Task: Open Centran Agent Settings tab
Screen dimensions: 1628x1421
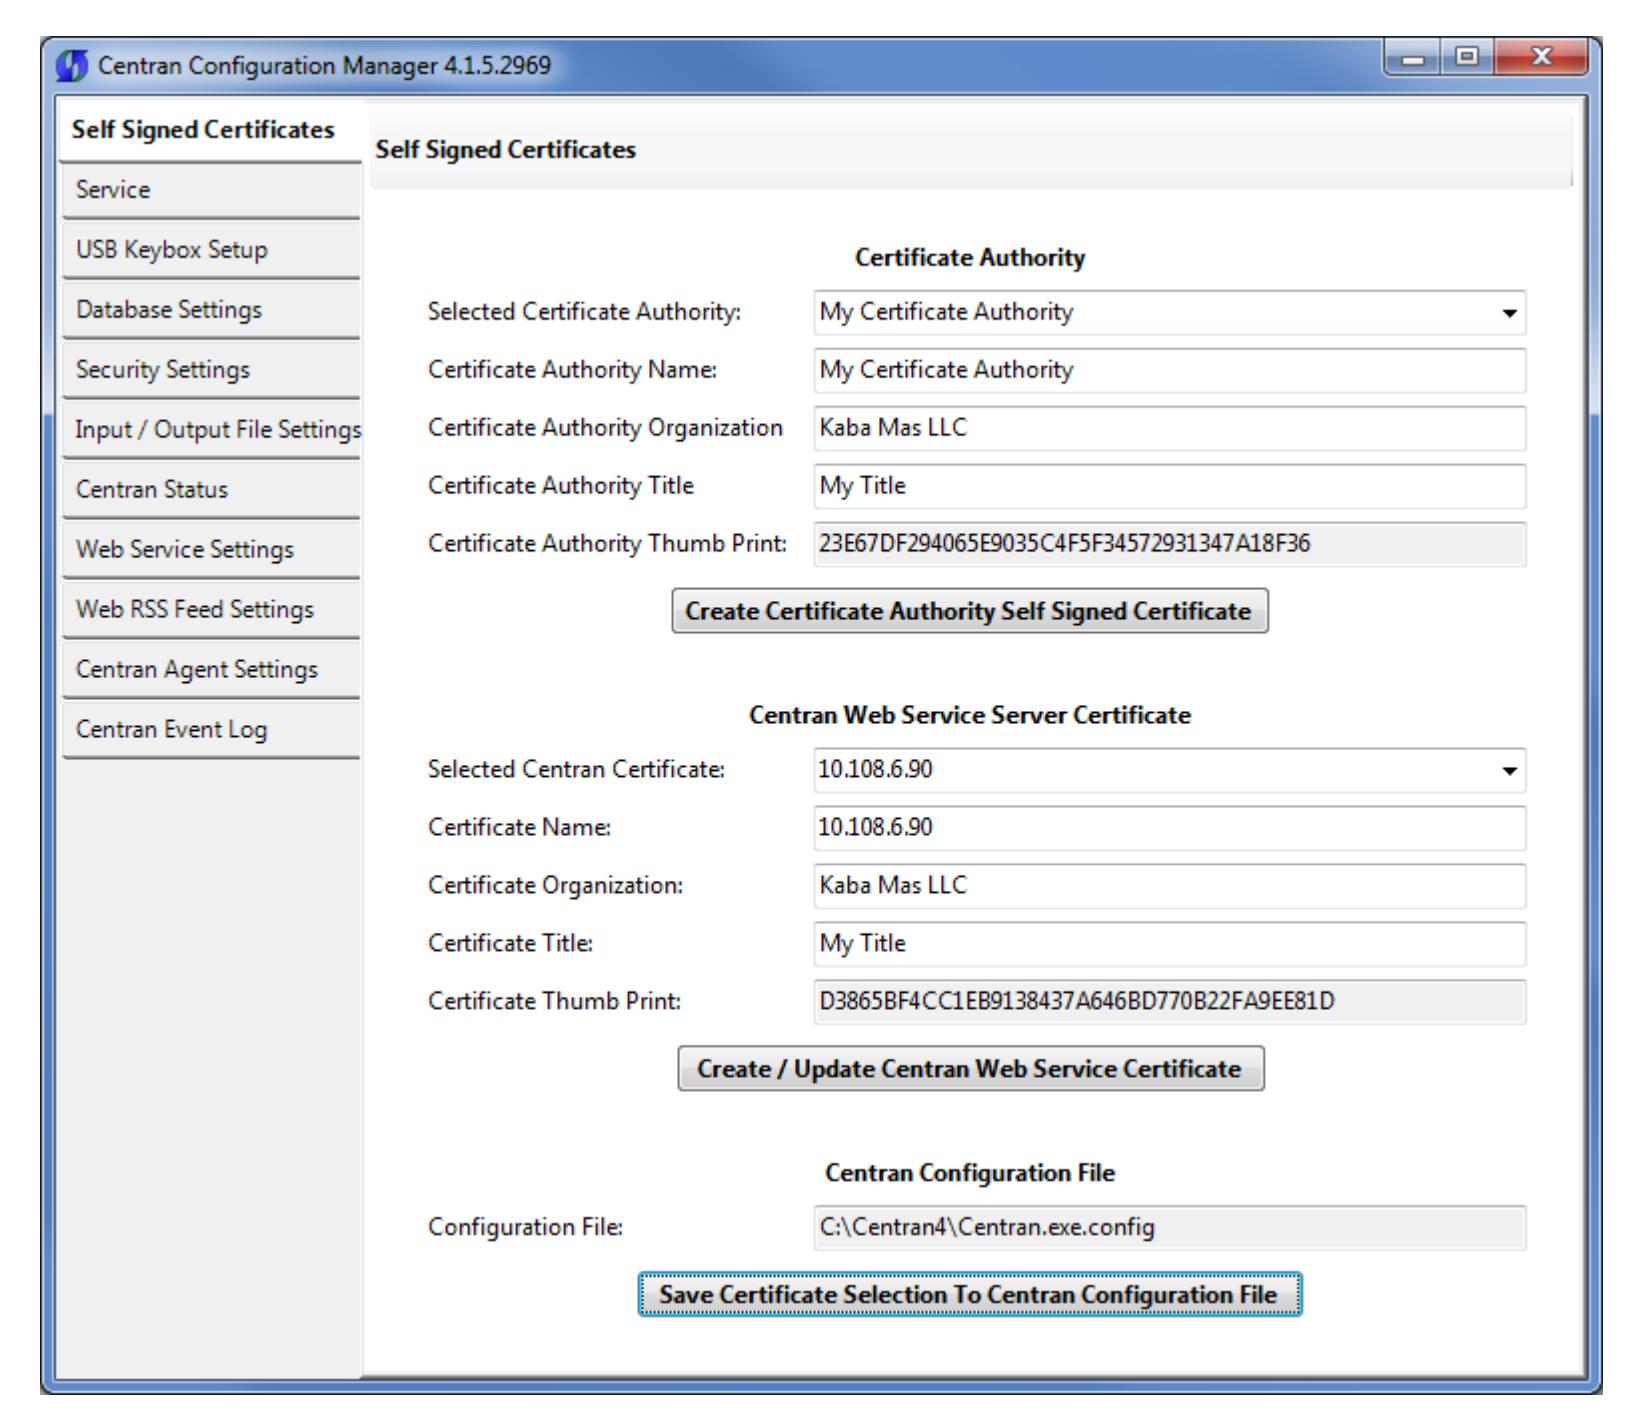Action: (211, 670)
